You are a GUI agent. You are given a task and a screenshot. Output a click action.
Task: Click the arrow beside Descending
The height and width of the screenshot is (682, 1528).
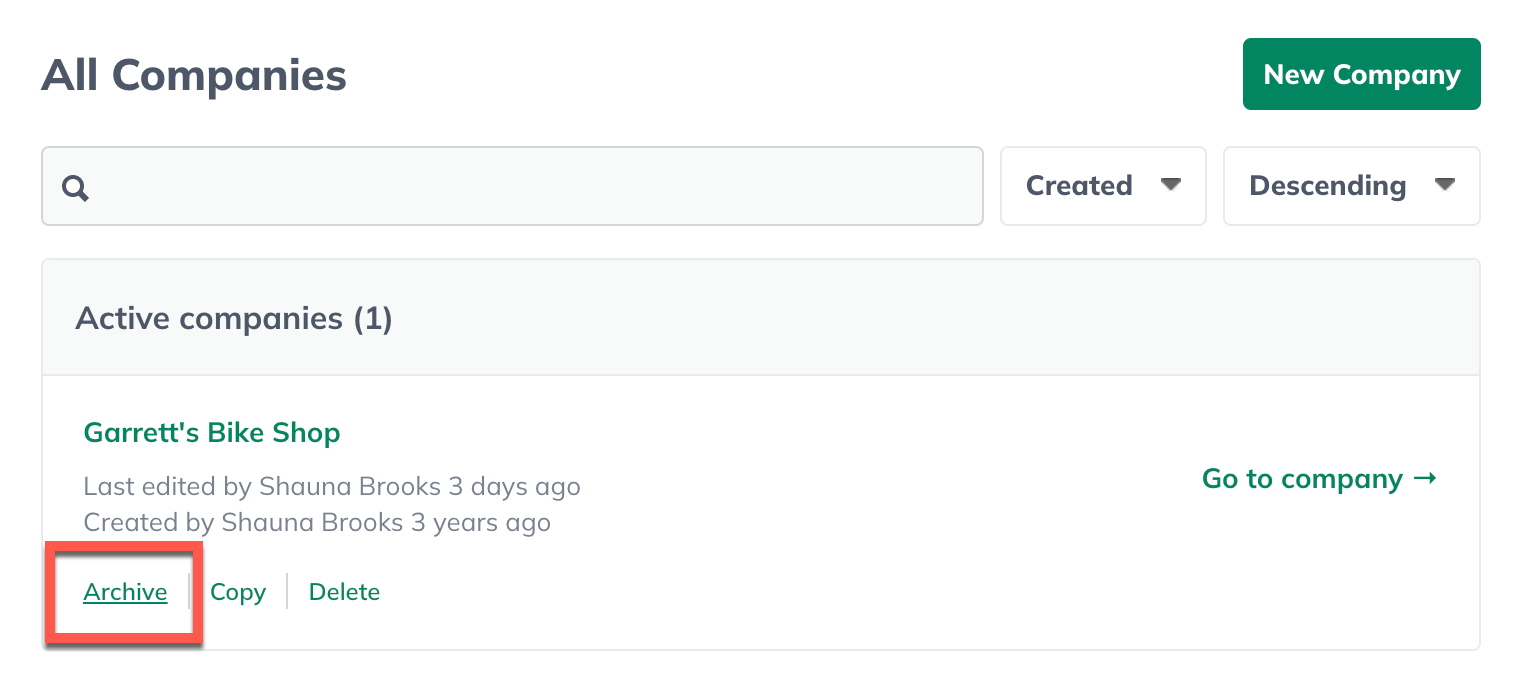pos(1444,185)
